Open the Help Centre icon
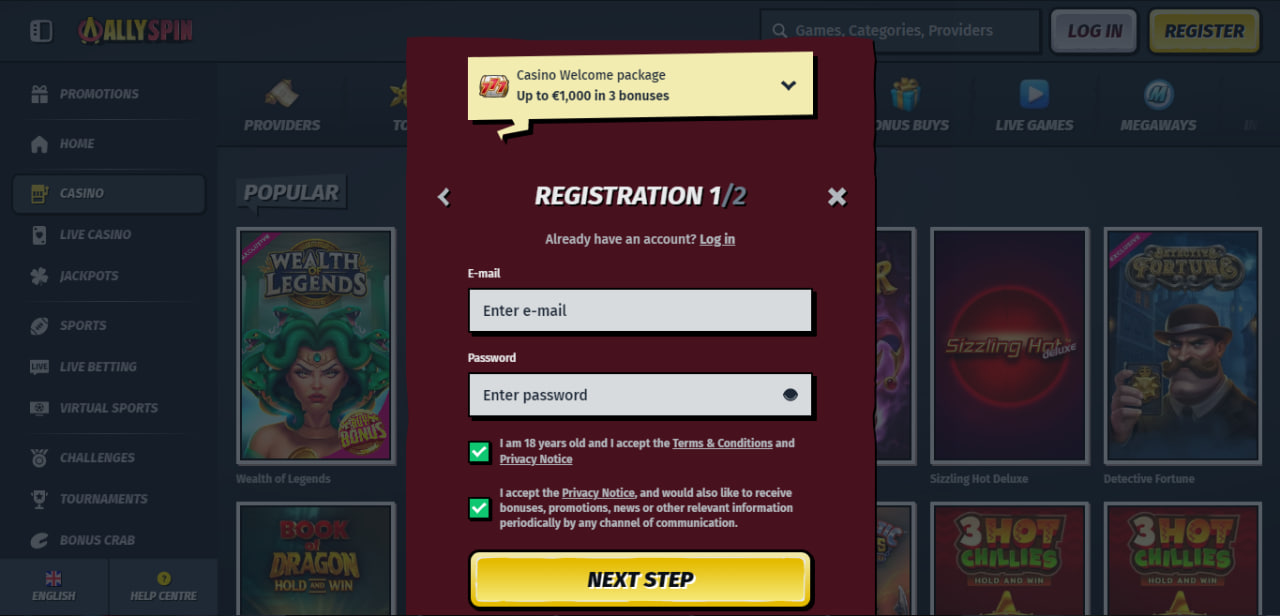 point(164,578)
